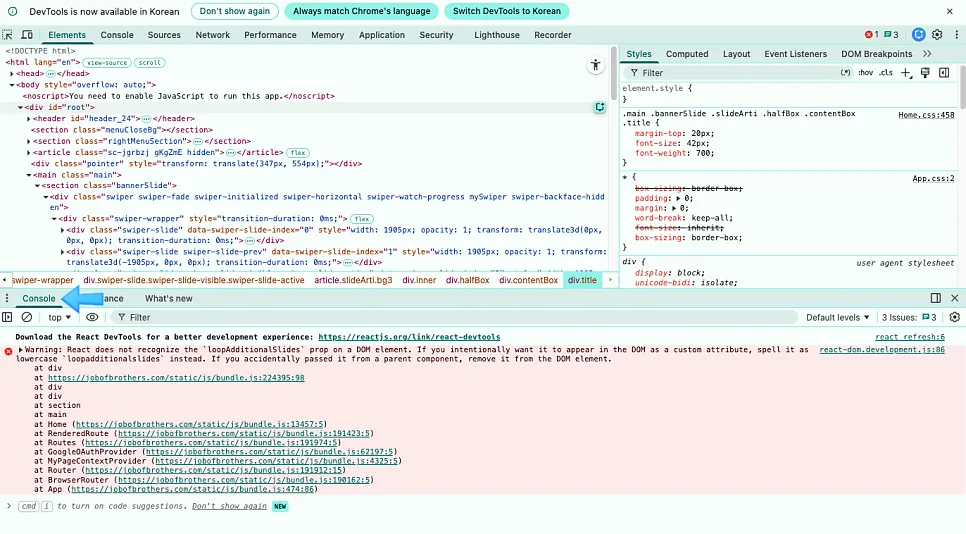Click Switch DevTools to Korean button

[506, 11]
